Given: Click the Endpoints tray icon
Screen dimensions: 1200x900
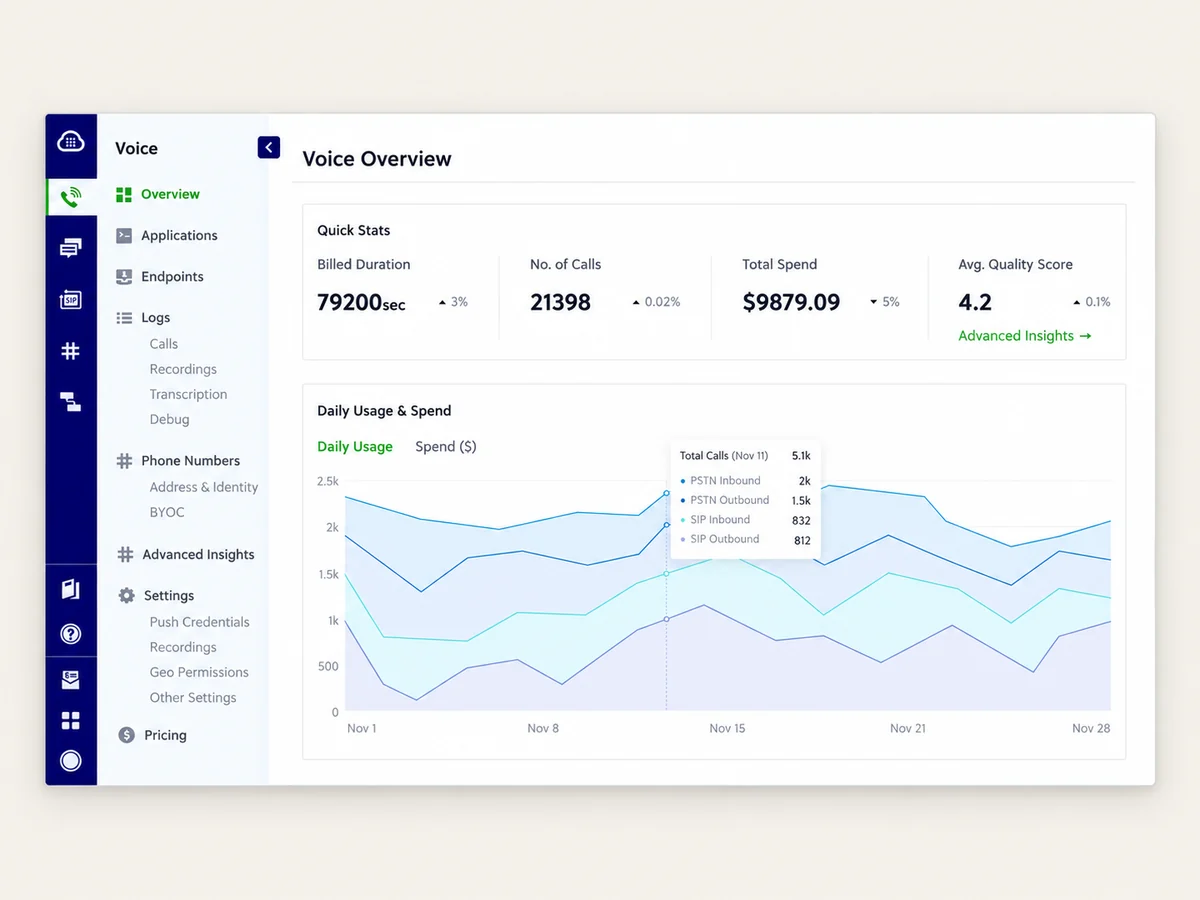Looking at the screenshot, I should (x=124, y=276).
